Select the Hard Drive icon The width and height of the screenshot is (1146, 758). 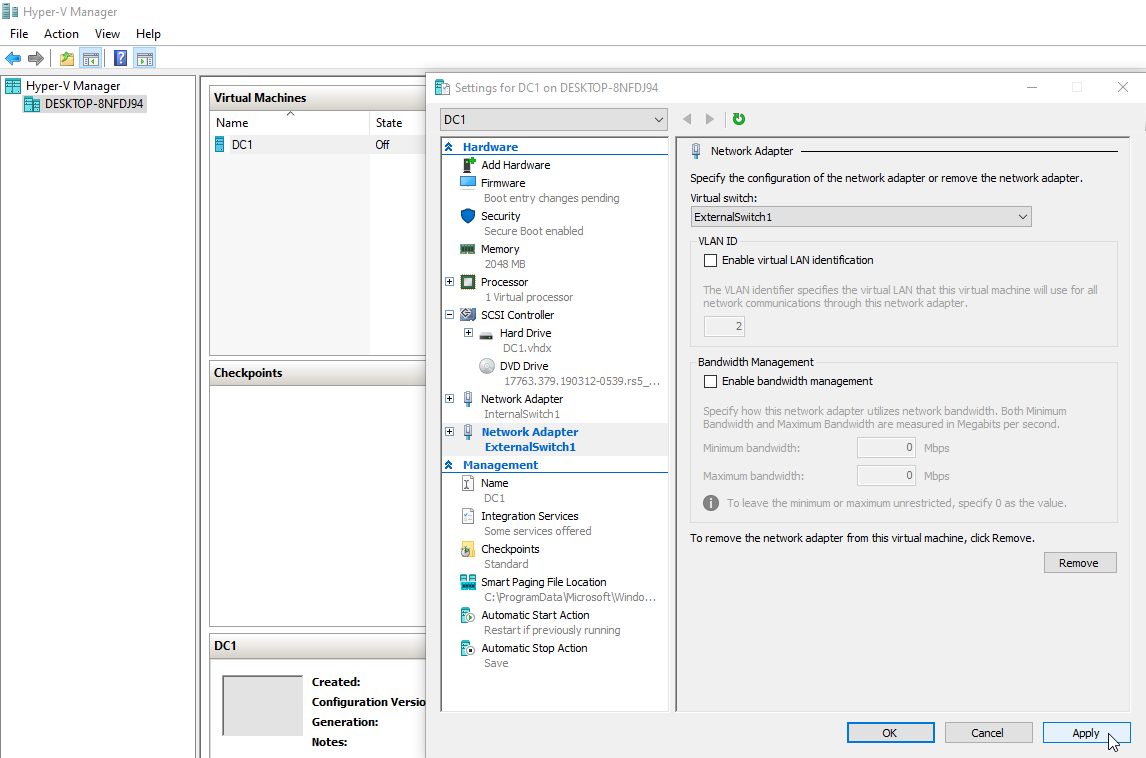pos(486,335)
